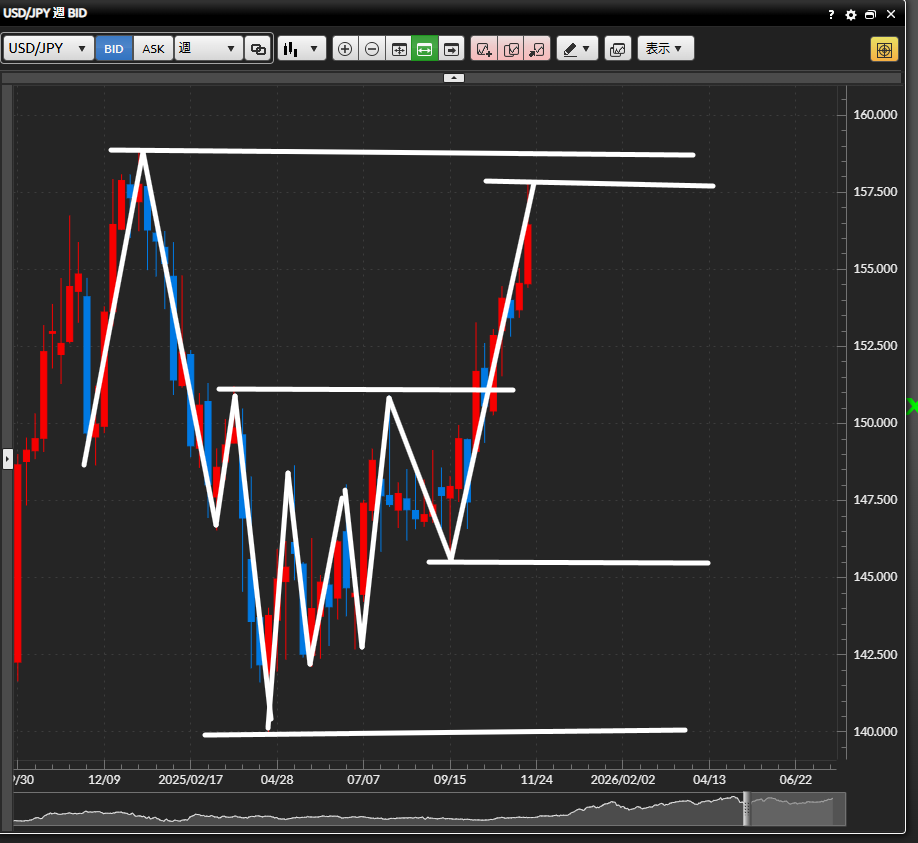The height and width of the screenshot is (843, 918).
Task: Open the help question mark button
Action: pyautogui.click(x=831, y=15)
